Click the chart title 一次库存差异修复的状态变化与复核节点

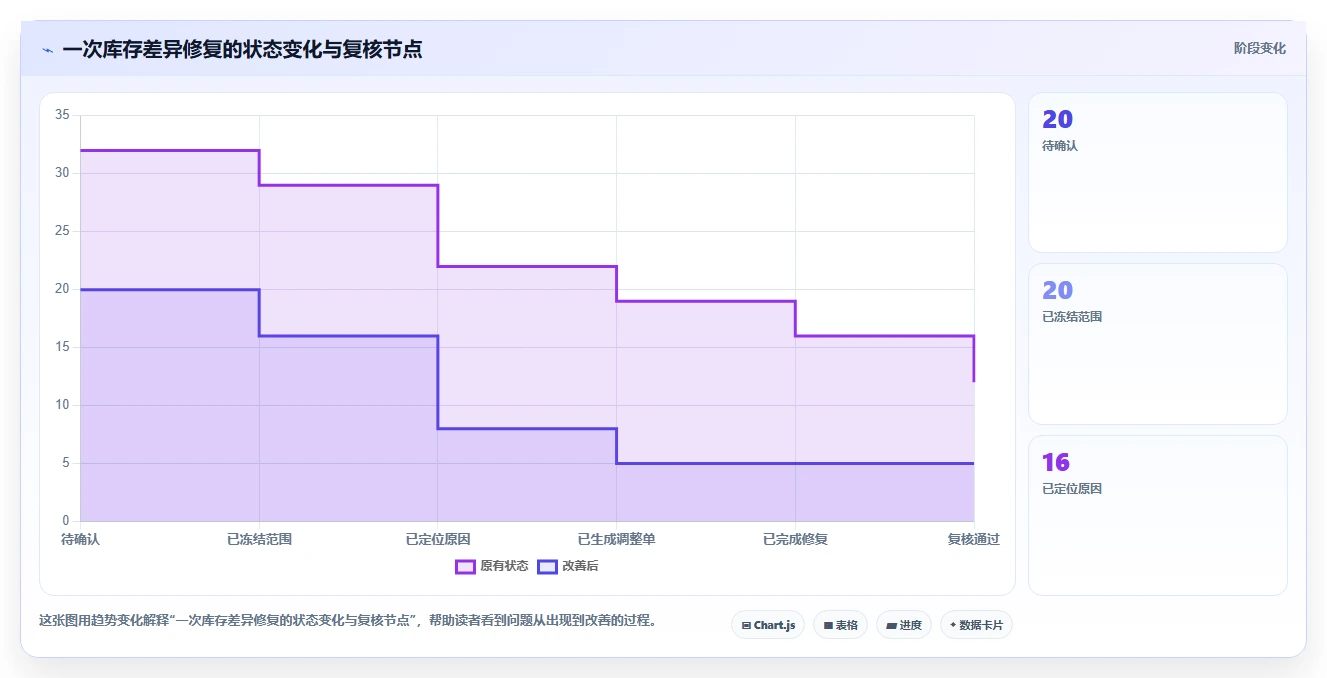click(x=242, y=49)
